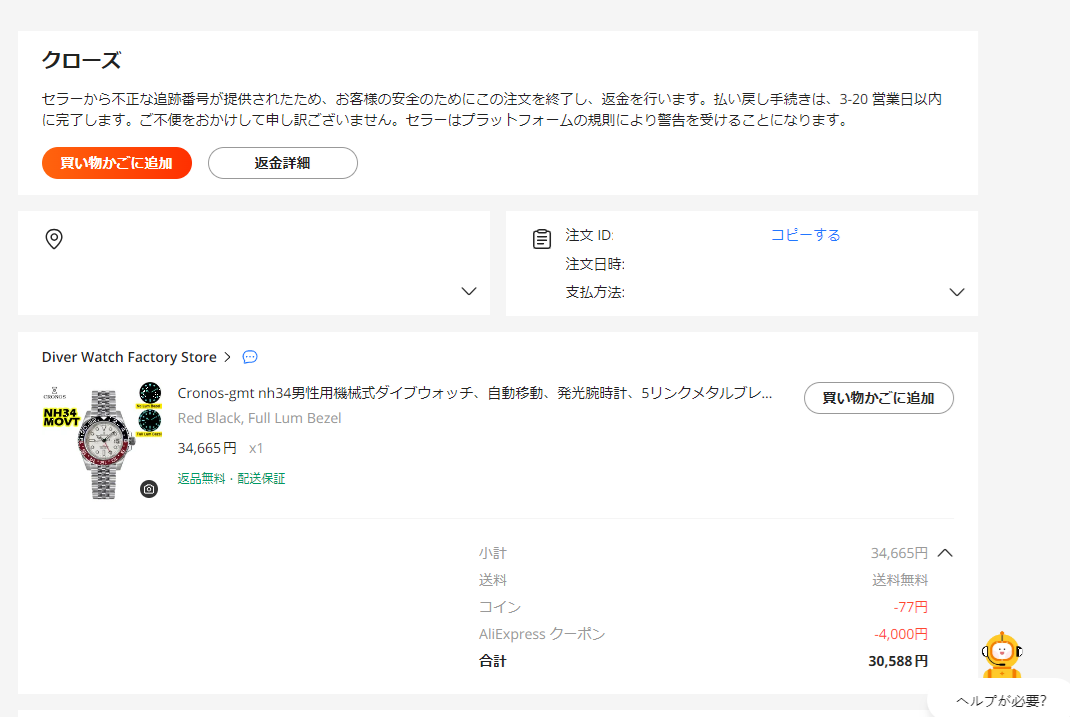Click the orange 買い物かごに追加 button
1070x717 pixels.
click(117, 163)
